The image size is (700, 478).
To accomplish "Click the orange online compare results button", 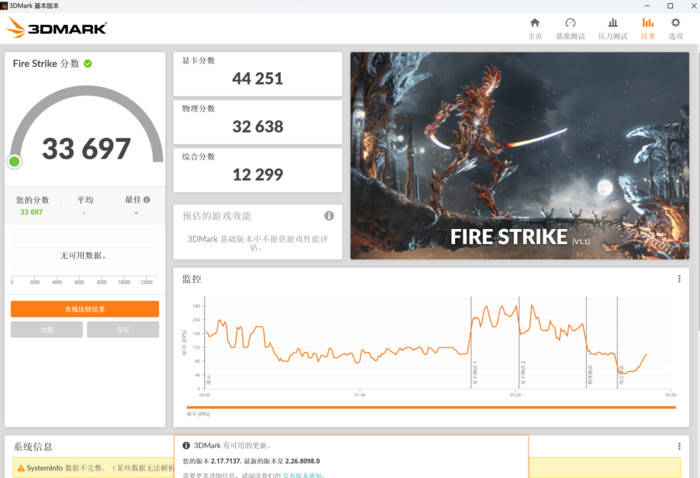I will pos(85,309).
